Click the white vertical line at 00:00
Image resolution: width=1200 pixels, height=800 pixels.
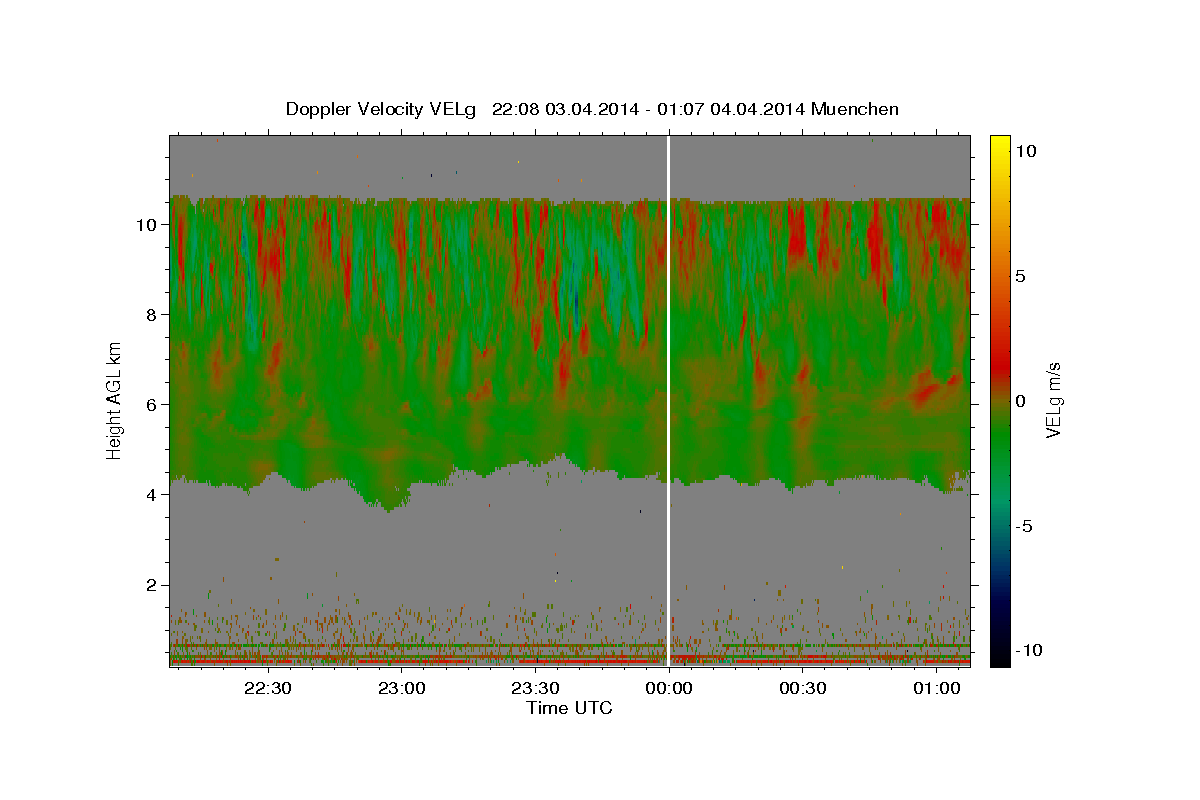click(668, 400)
